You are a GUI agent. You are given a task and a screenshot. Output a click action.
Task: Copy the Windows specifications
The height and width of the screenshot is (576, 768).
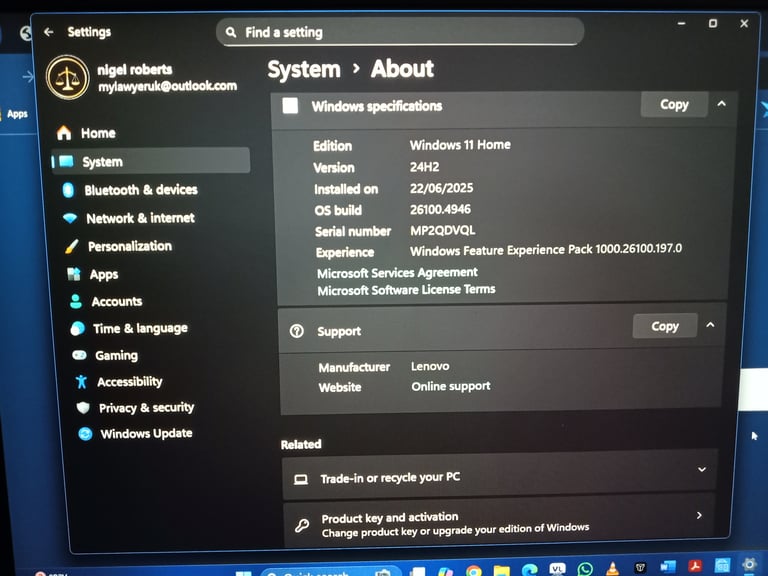click(674, 104)
